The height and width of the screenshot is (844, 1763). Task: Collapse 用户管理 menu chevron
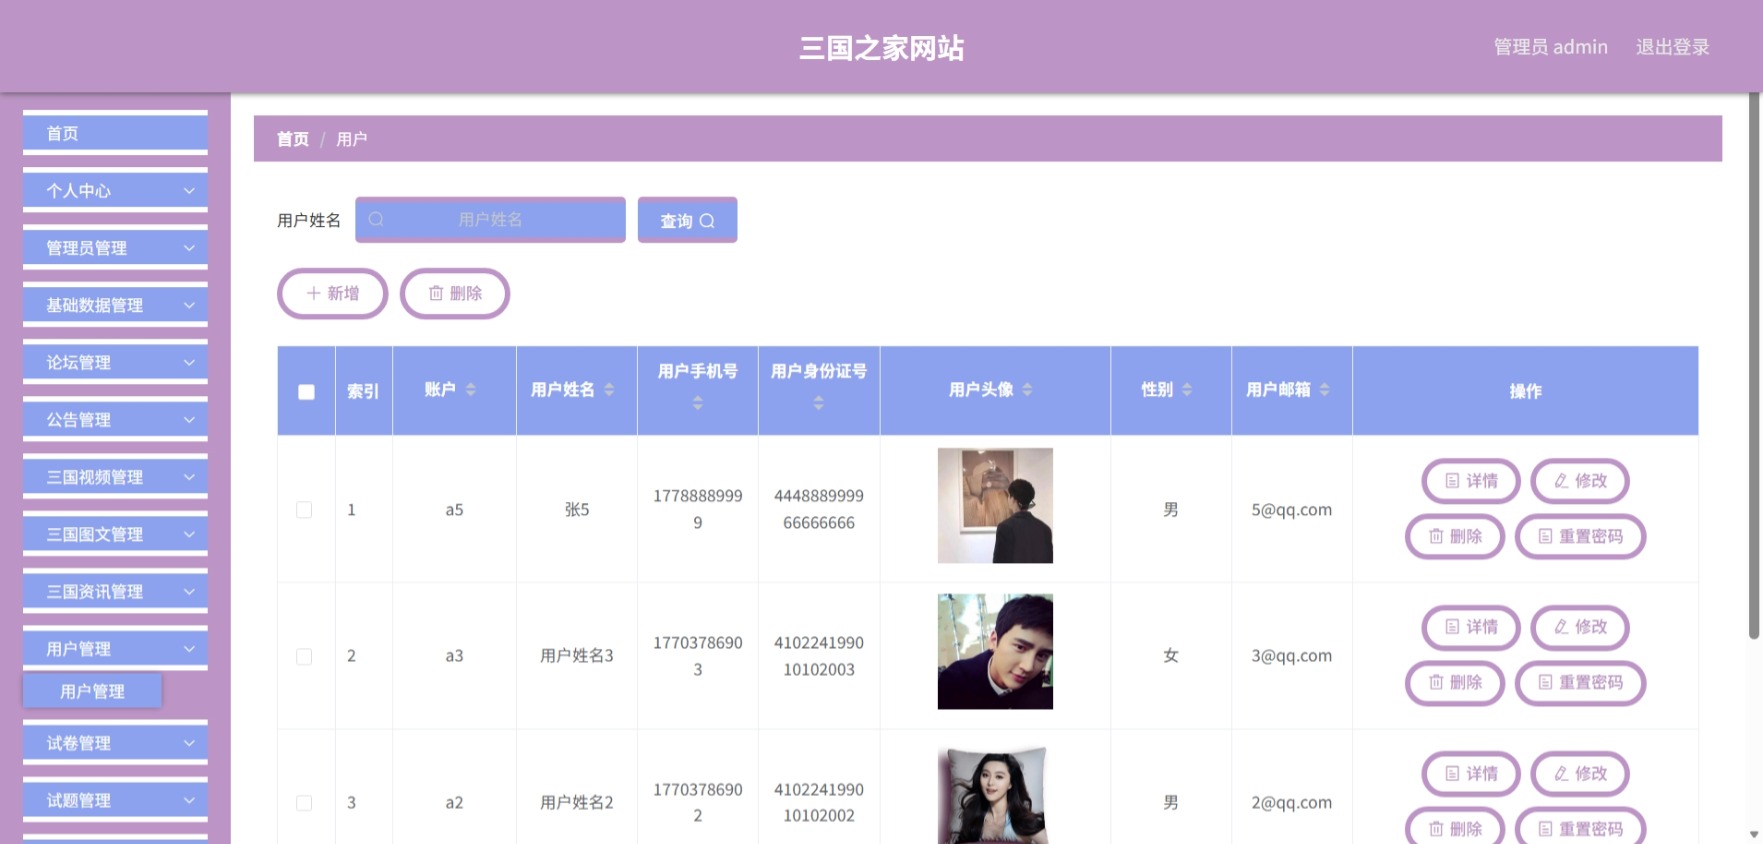pos(189,648)
